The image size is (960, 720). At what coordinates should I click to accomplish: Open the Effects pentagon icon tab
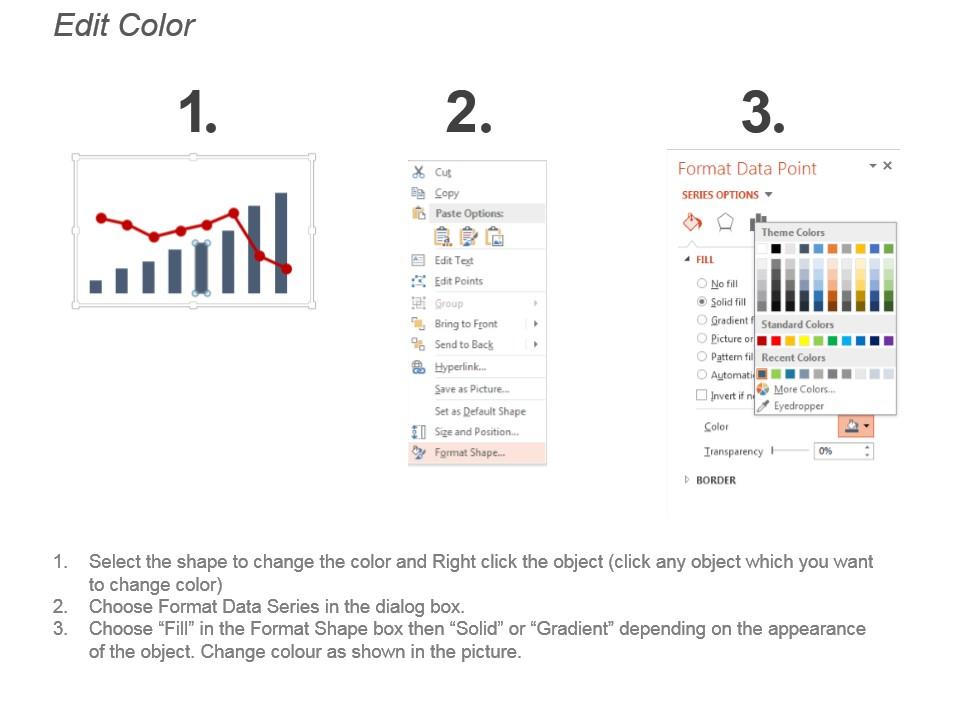click(726, 222)
